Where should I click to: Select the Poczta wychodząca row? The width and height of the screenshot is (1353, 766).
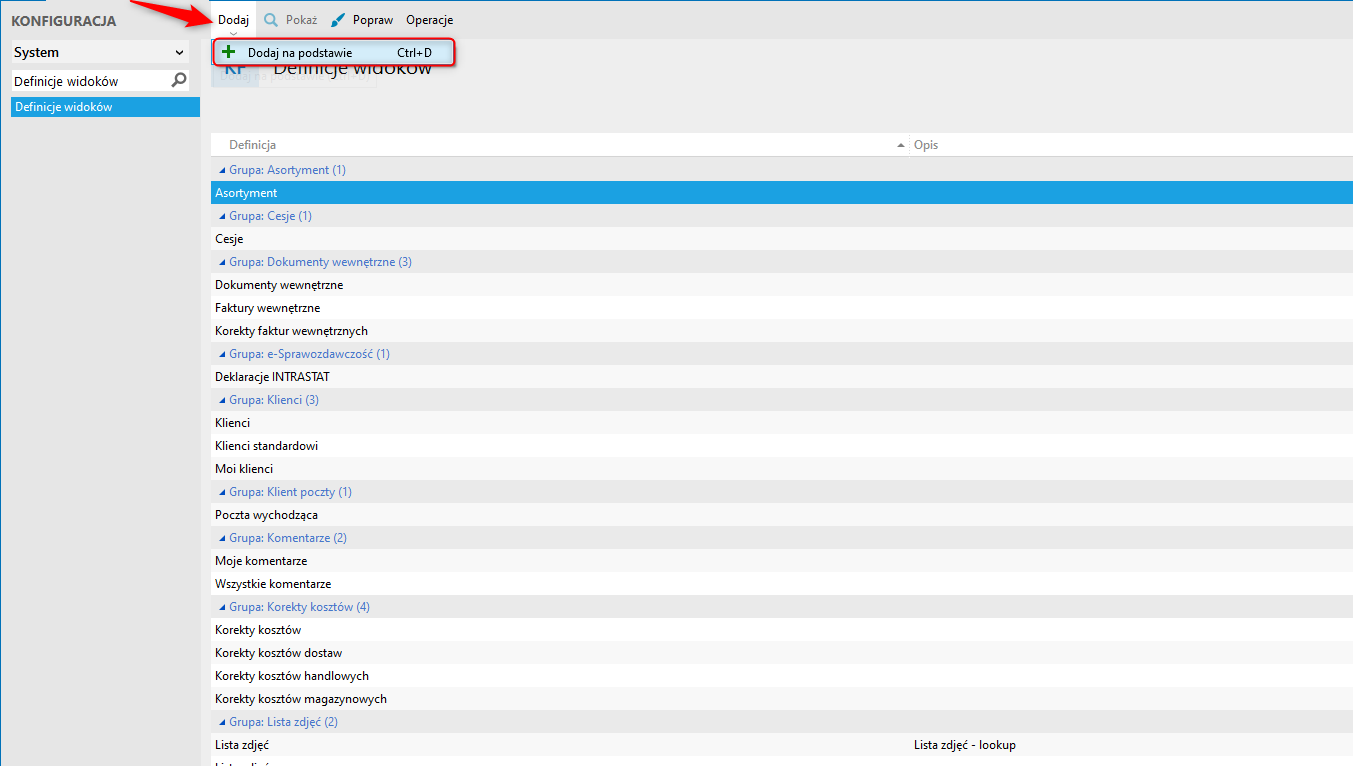(782, 515)
